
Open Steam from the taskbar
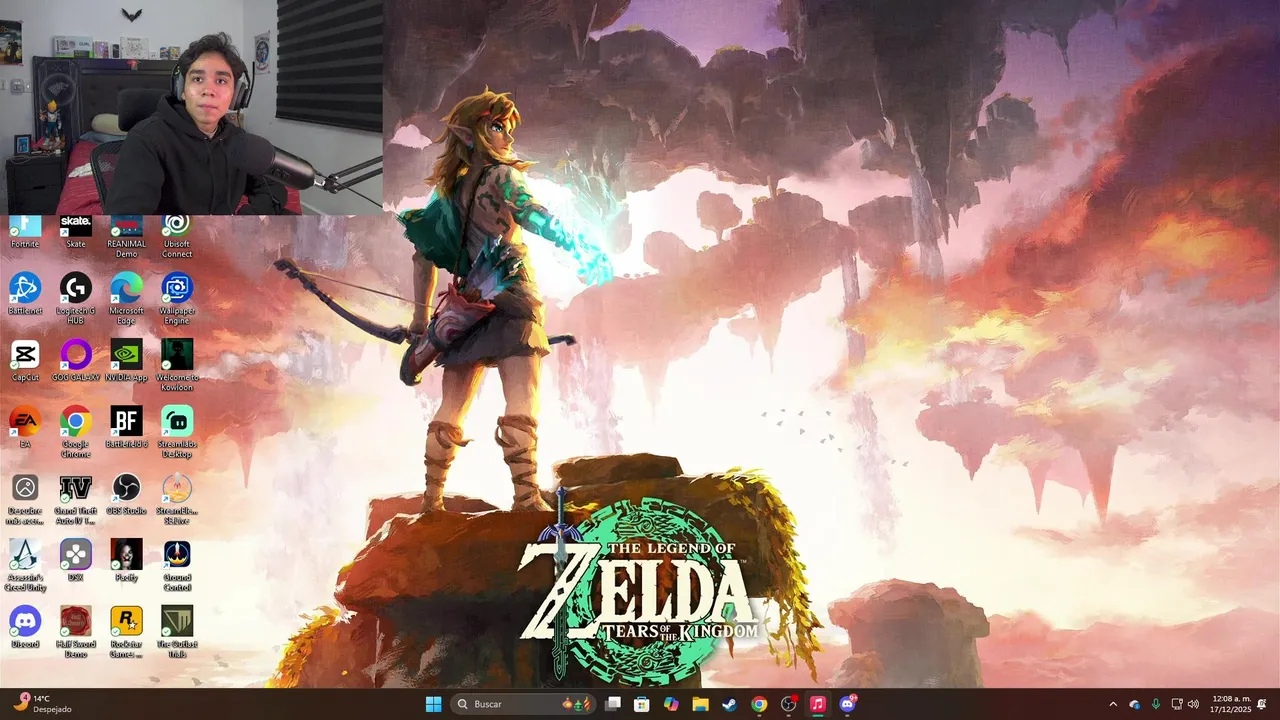730,704
